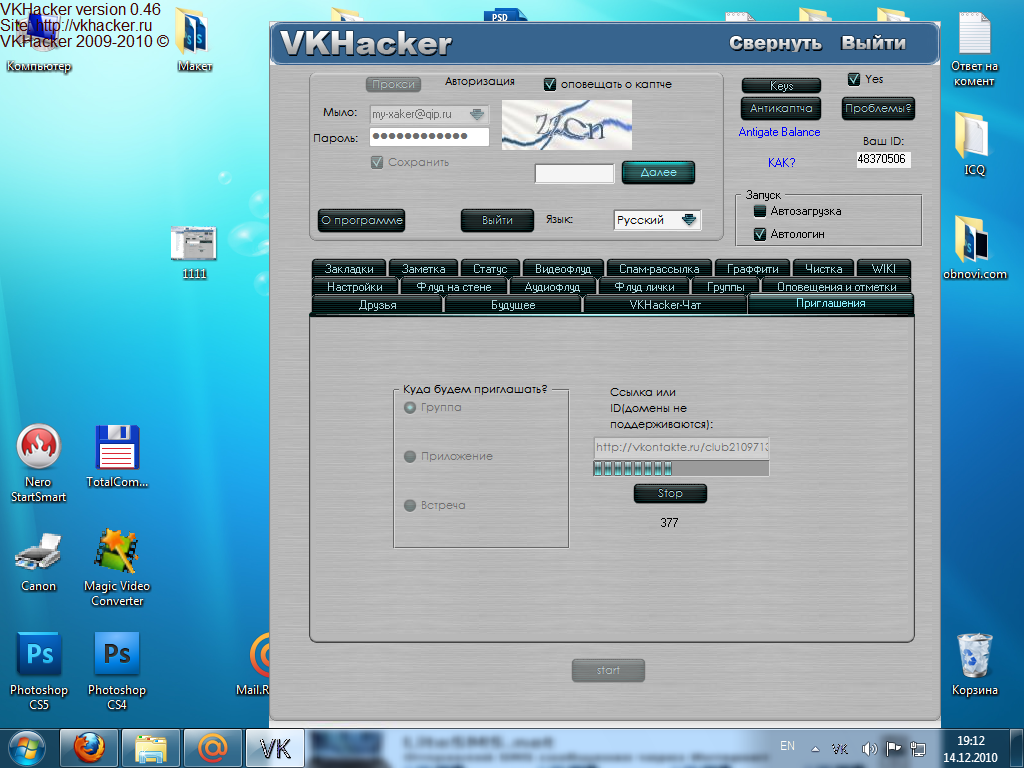Open the Язык Русский language dropdown
The image size is (1024, 768).
[657, 220]
